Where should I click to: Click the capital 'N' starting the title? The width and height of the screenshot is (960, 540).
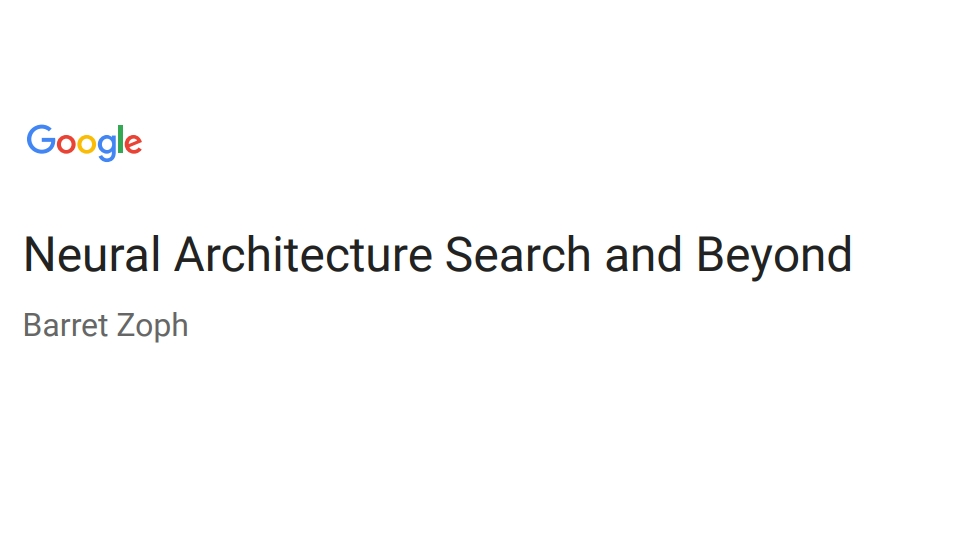point(38,255)
